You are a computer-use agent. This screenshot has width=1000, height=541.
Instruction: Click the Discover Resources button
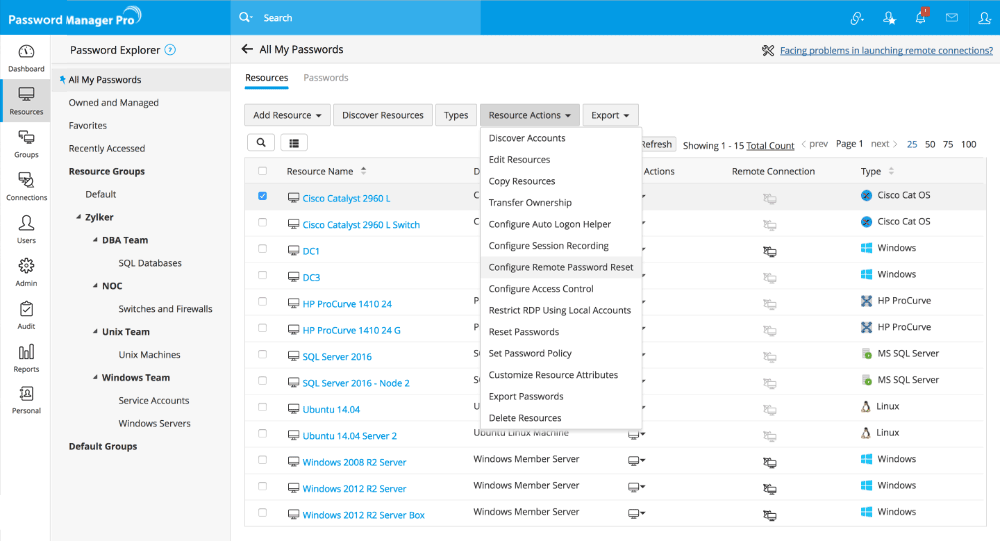[x=383, y=115]
